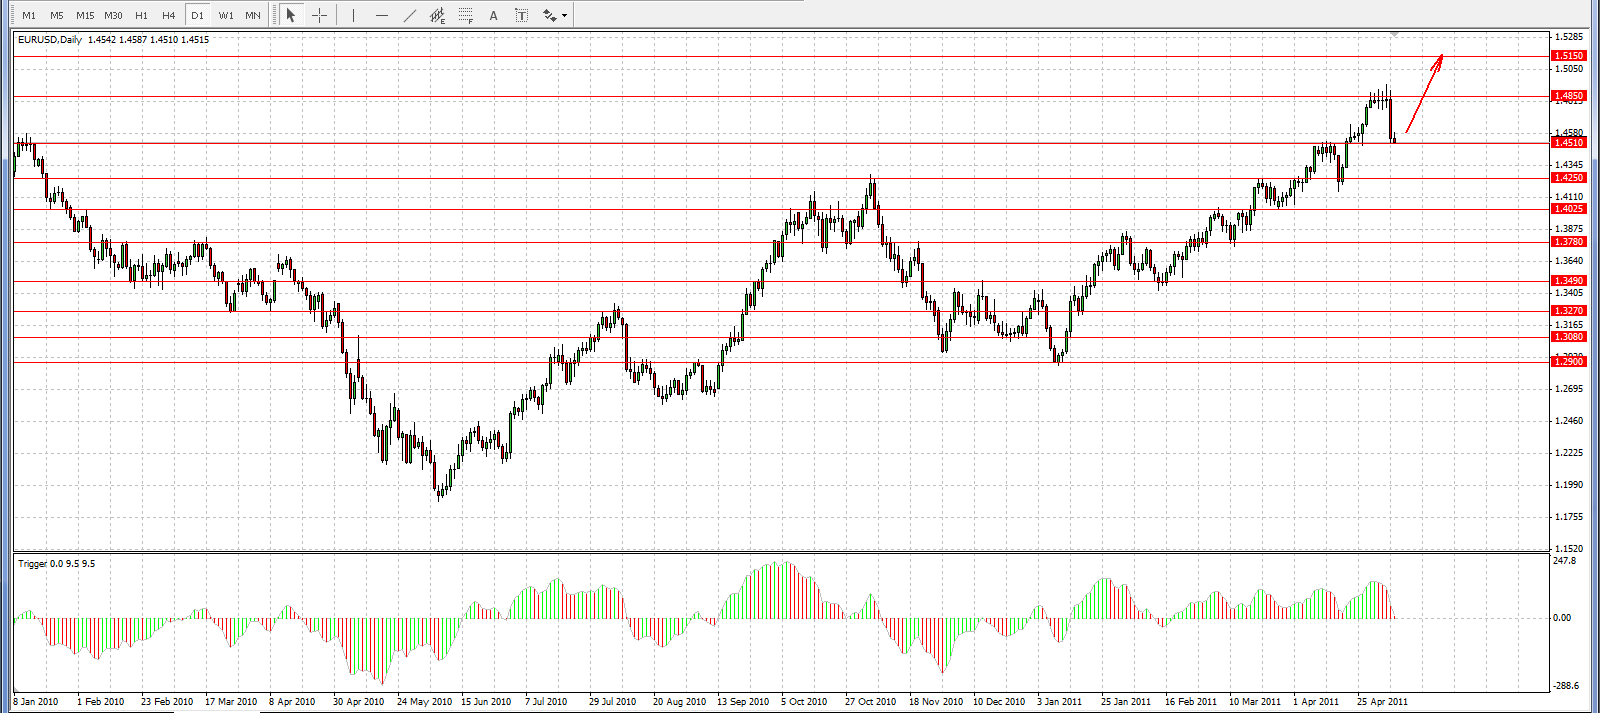Viewport: 1600px width, 713px height.
Task: Switch chart to M15 timeframe
Action: 85,15
